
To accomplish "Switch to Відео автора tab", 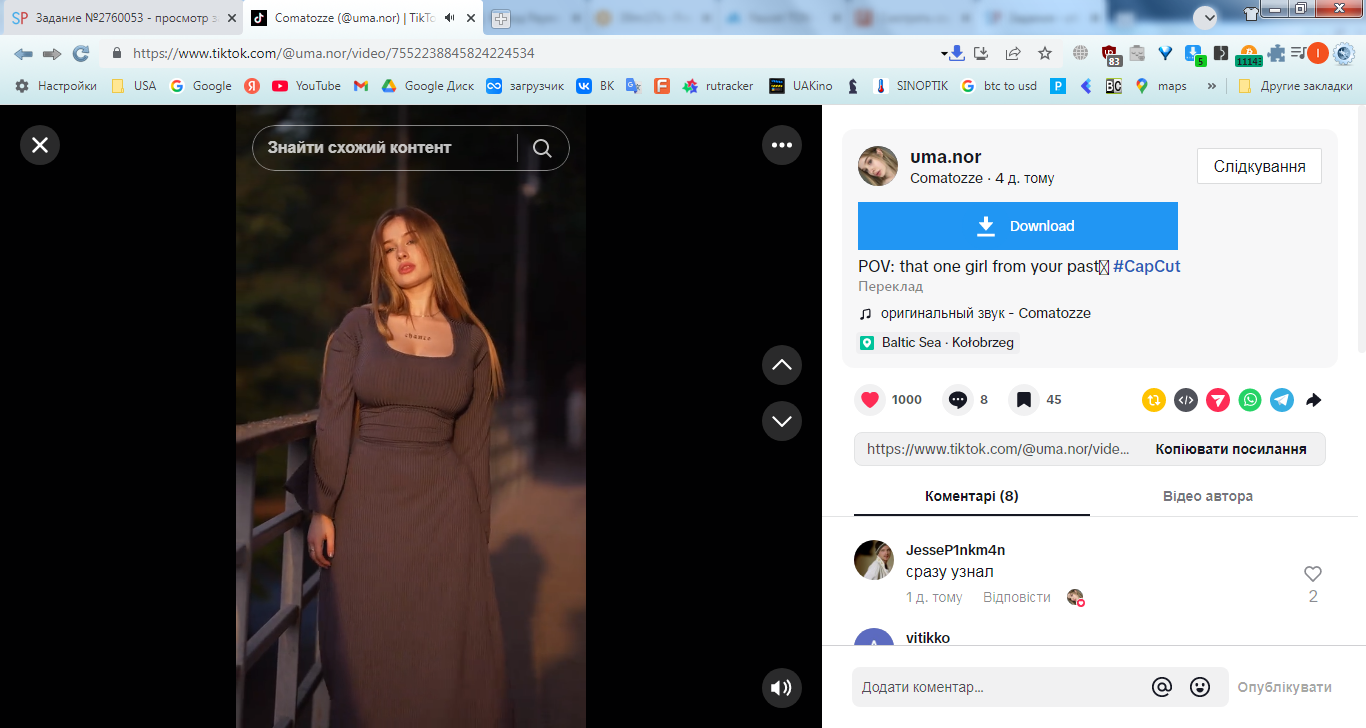I will click(1208, 496).
